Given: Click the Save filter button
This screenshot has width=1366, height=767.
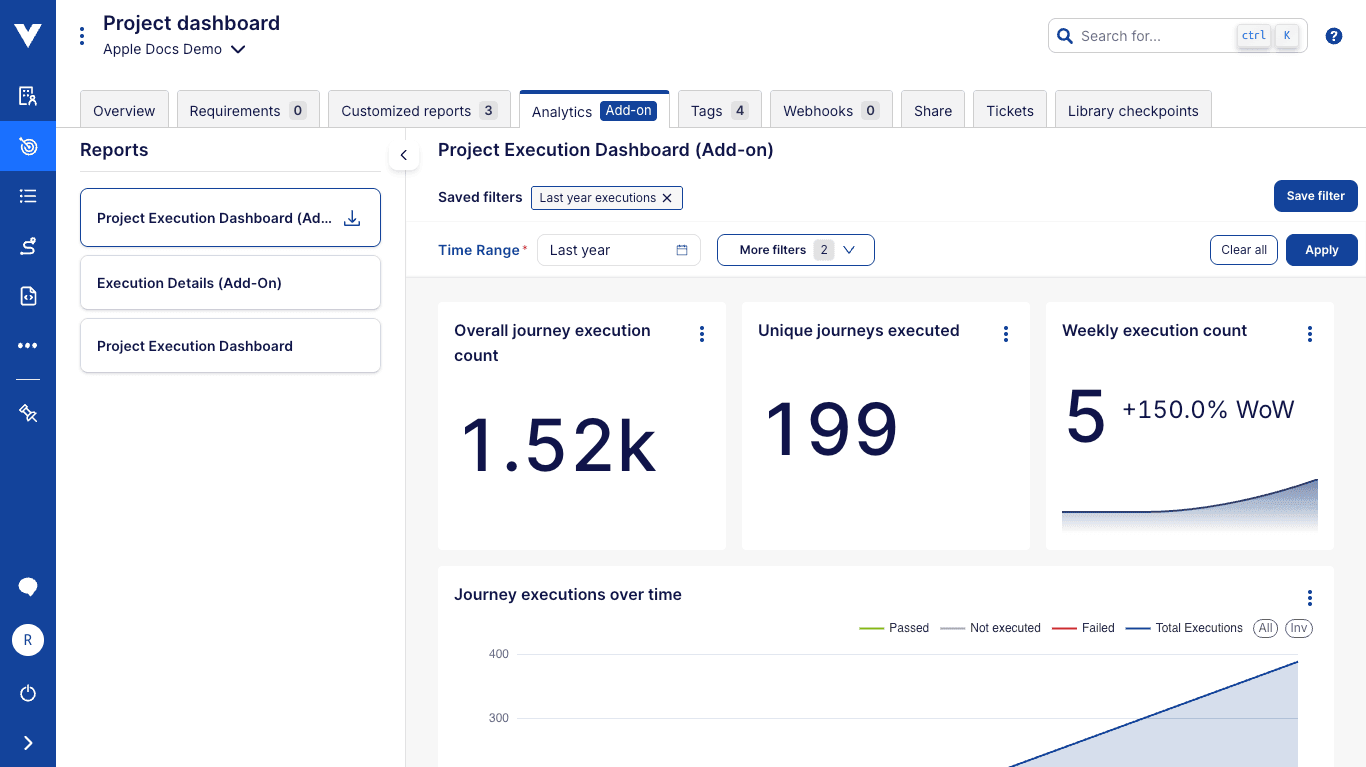Looking at the screenshot, I should 1315,196.
